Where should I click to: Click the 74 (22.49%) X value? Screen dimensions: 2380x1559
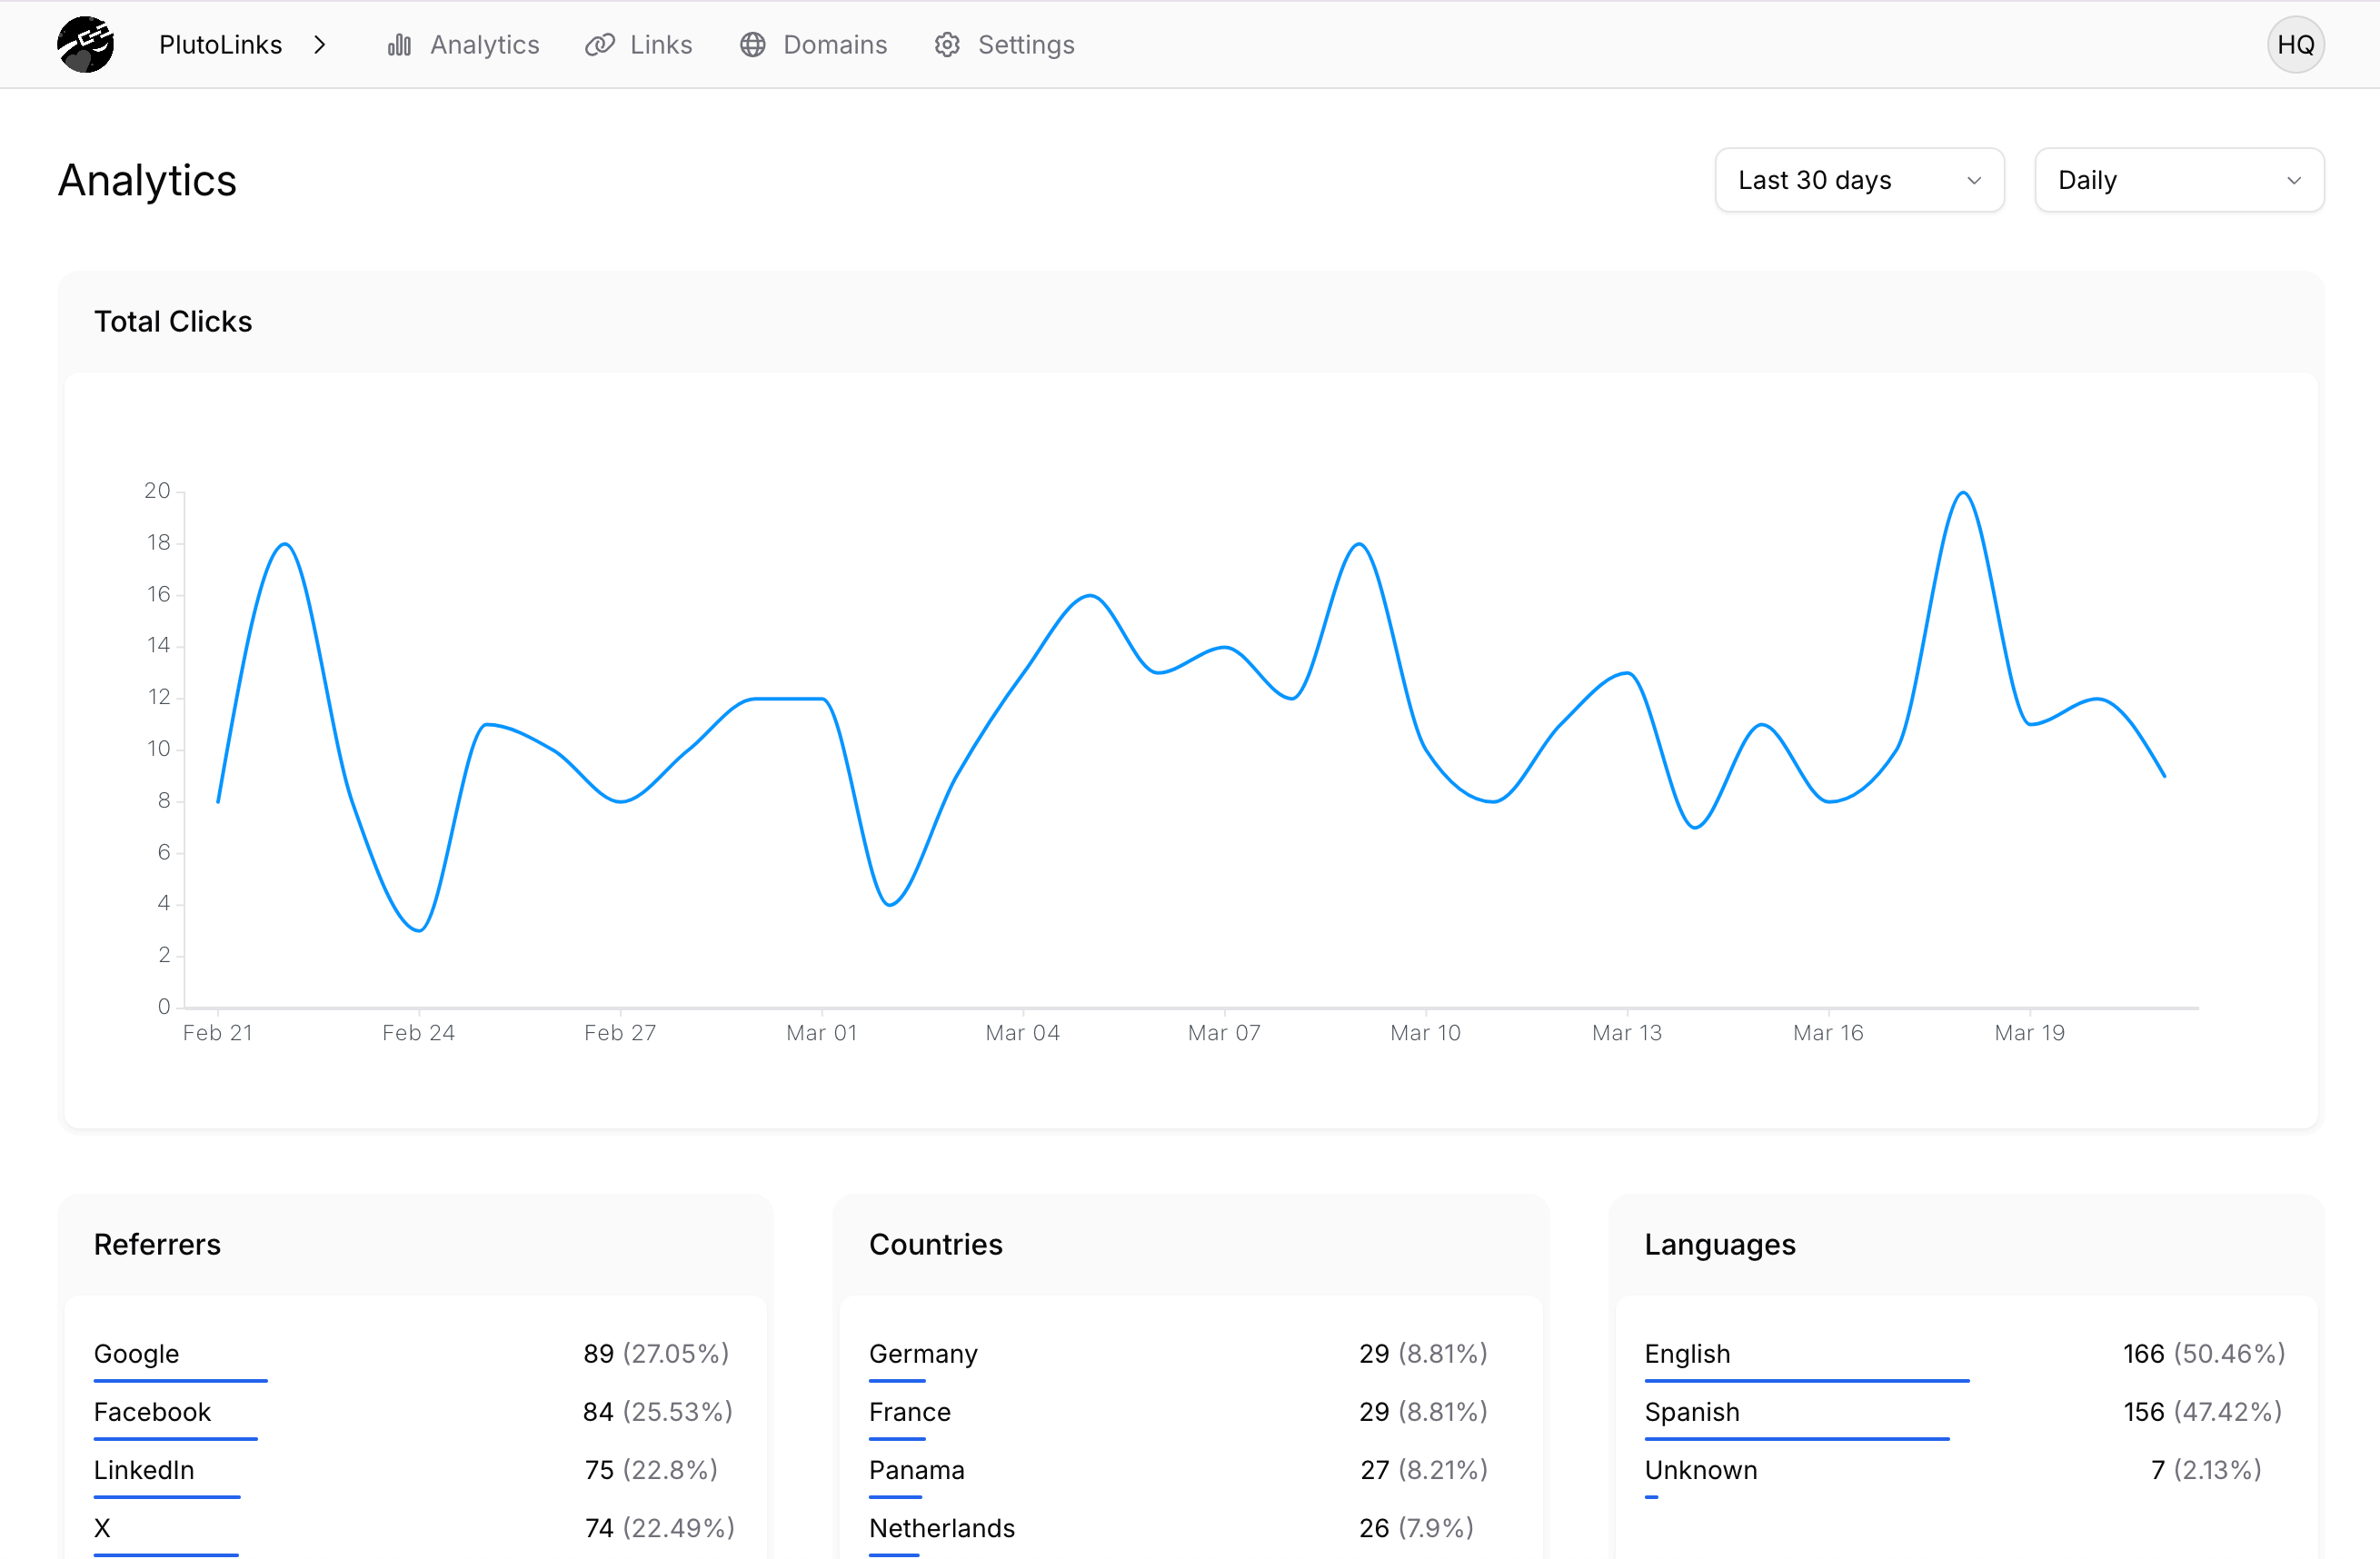[x=660, y=1527]
